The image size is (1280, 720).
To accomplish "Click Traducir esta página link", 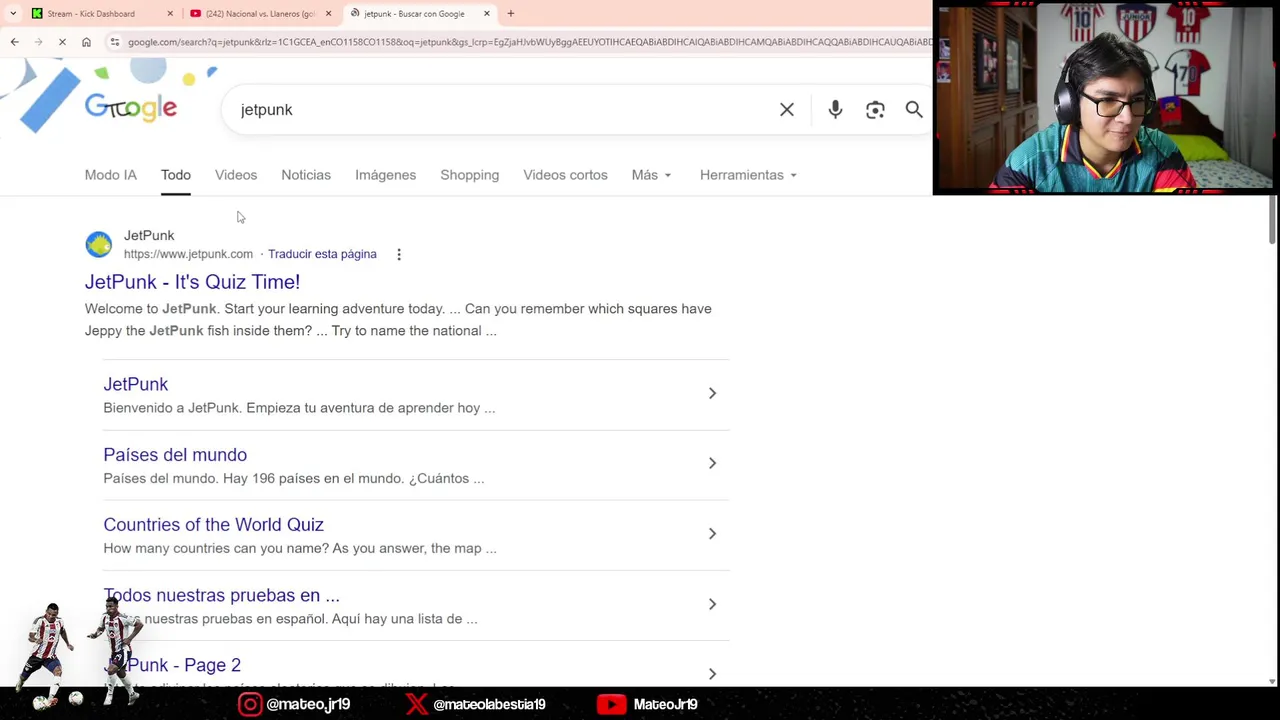I will pyautogui.click(x=322, y=254).
